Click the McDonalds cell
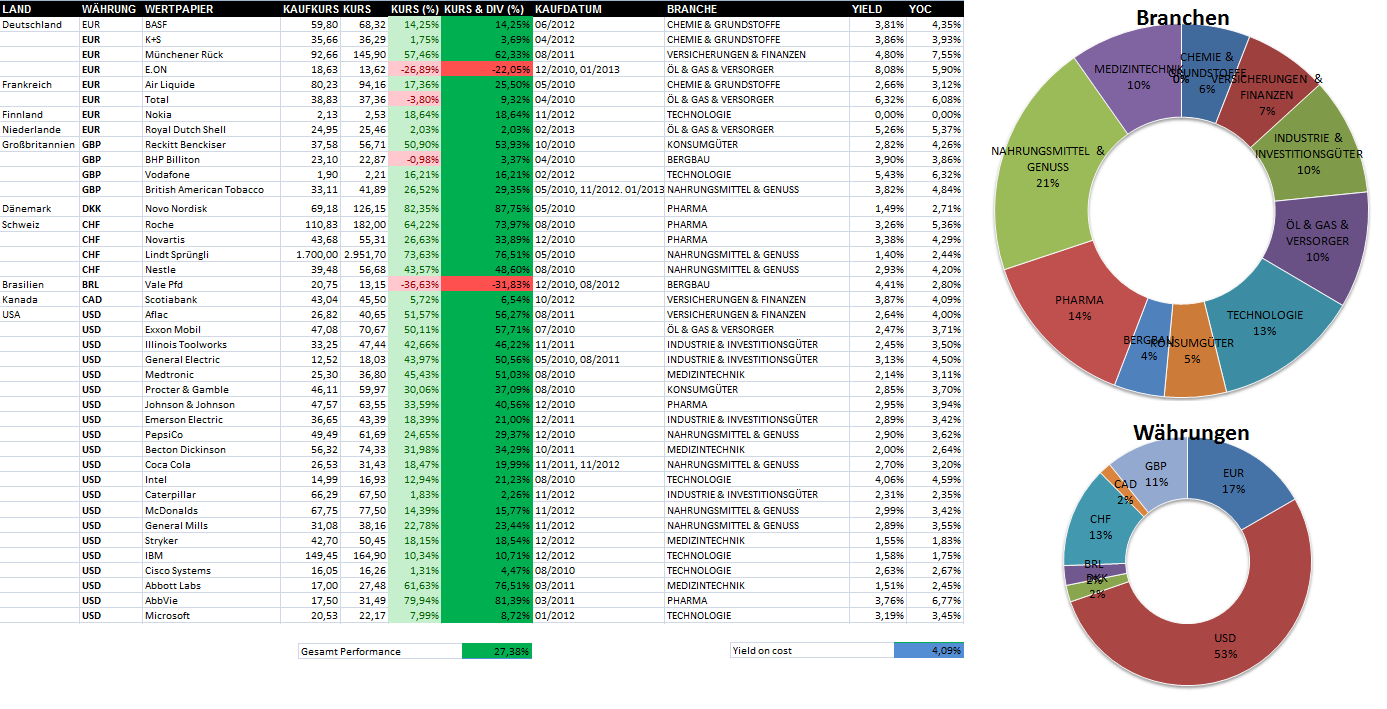Viewport: 1387px width, 709px height. 210,510
